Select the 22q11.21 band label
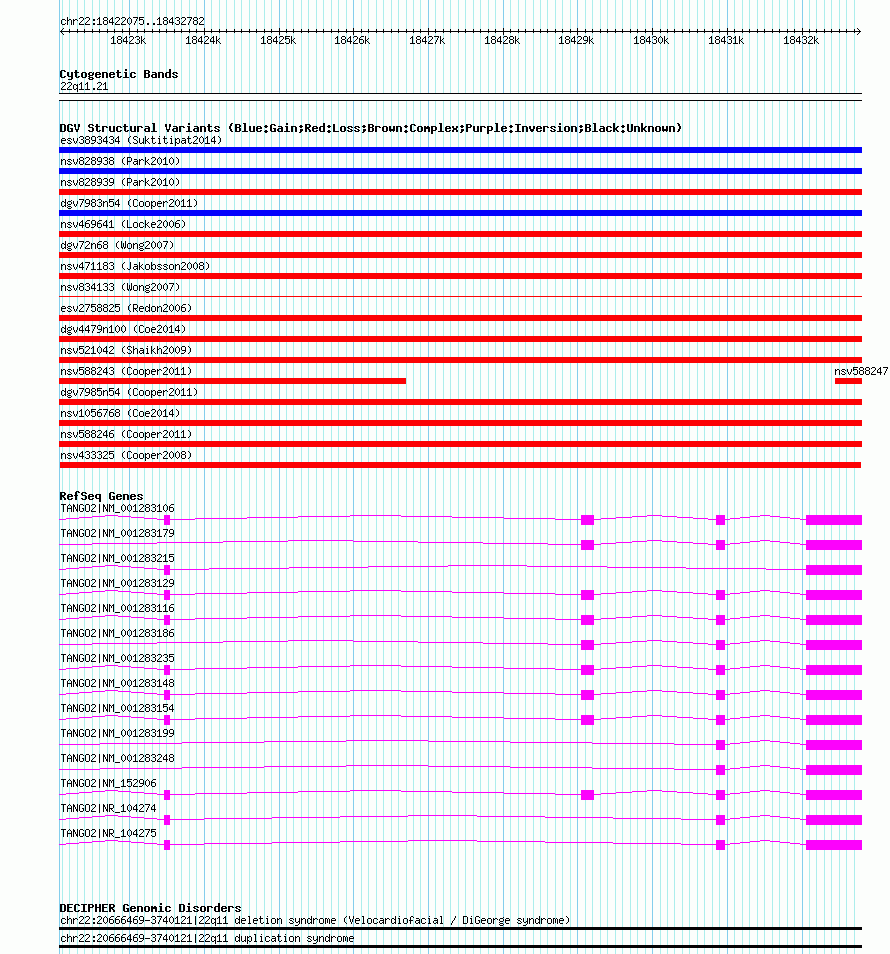This screenshot has width=890, height=954. coord(84,86)
